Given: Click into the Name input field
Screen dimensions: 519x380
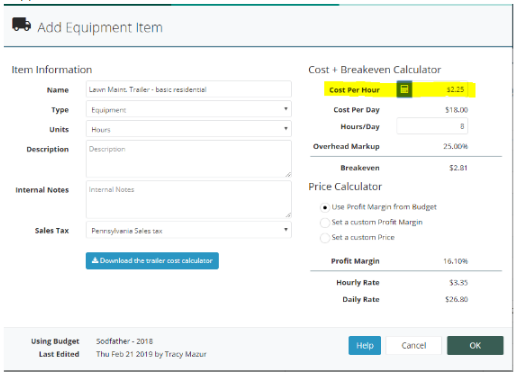Looking at the screenshot, I should (189, 89).
